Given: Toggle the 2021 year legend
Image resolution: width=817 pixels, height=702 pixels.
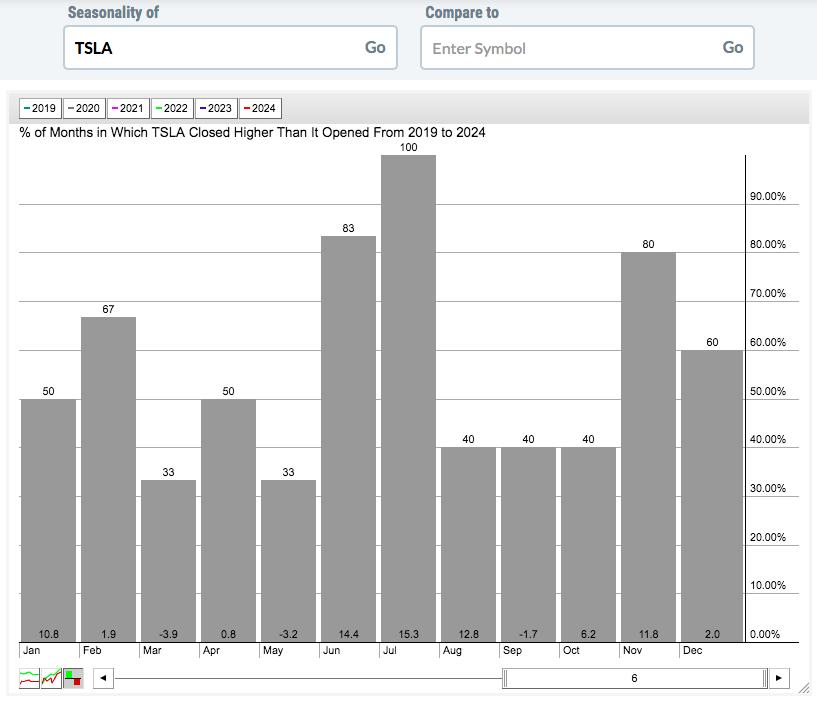Looking at the screenshot, I should (x=128, y=108).
